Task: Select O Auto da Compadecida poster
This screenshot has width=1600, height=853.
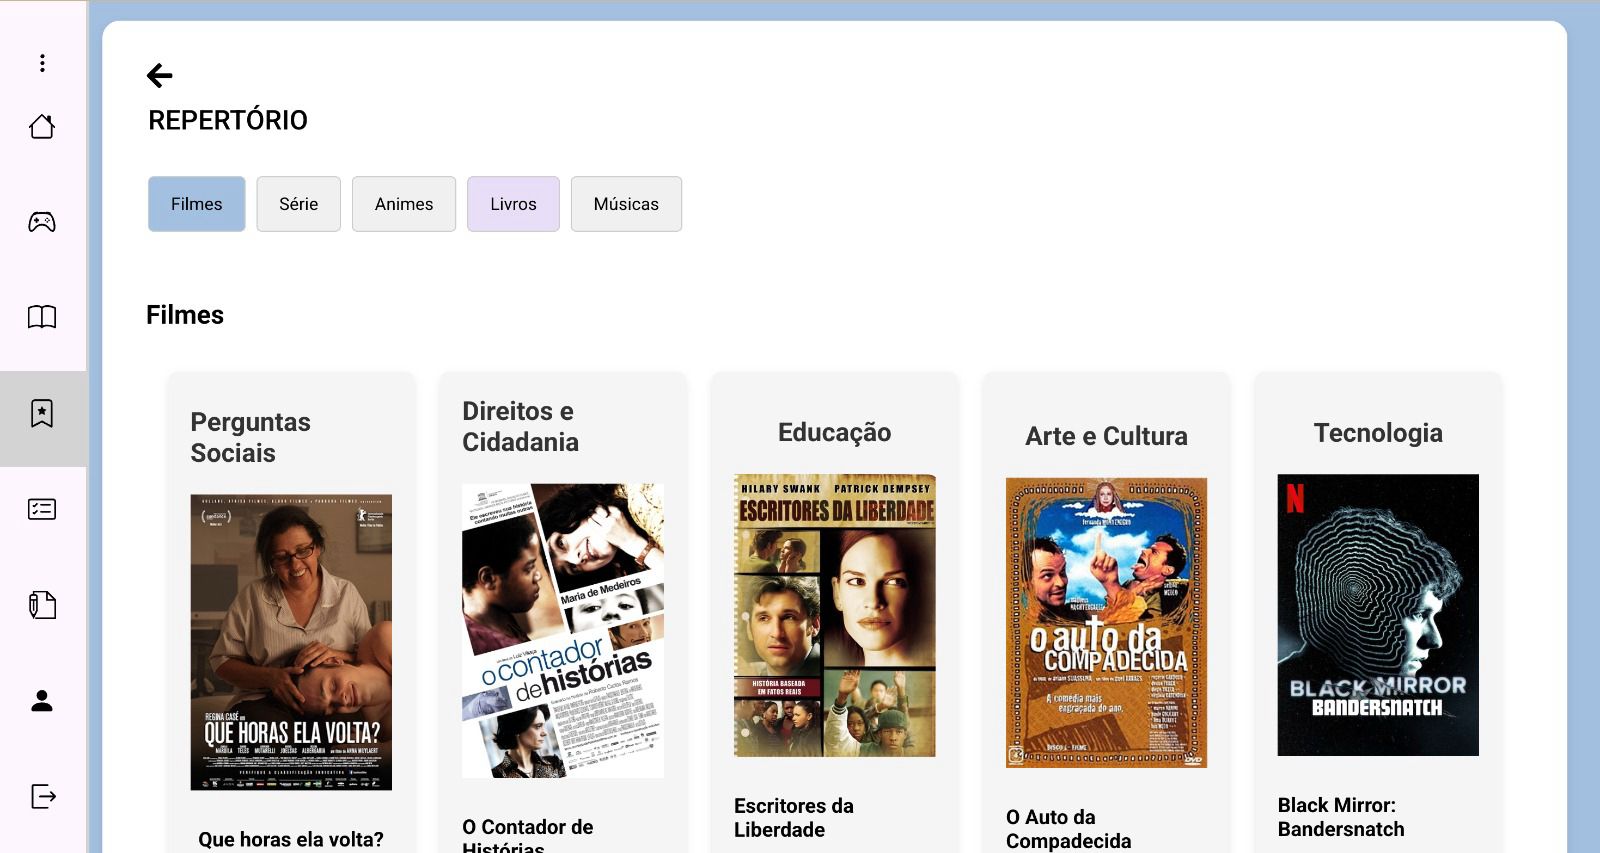Action: (1106, 623)
